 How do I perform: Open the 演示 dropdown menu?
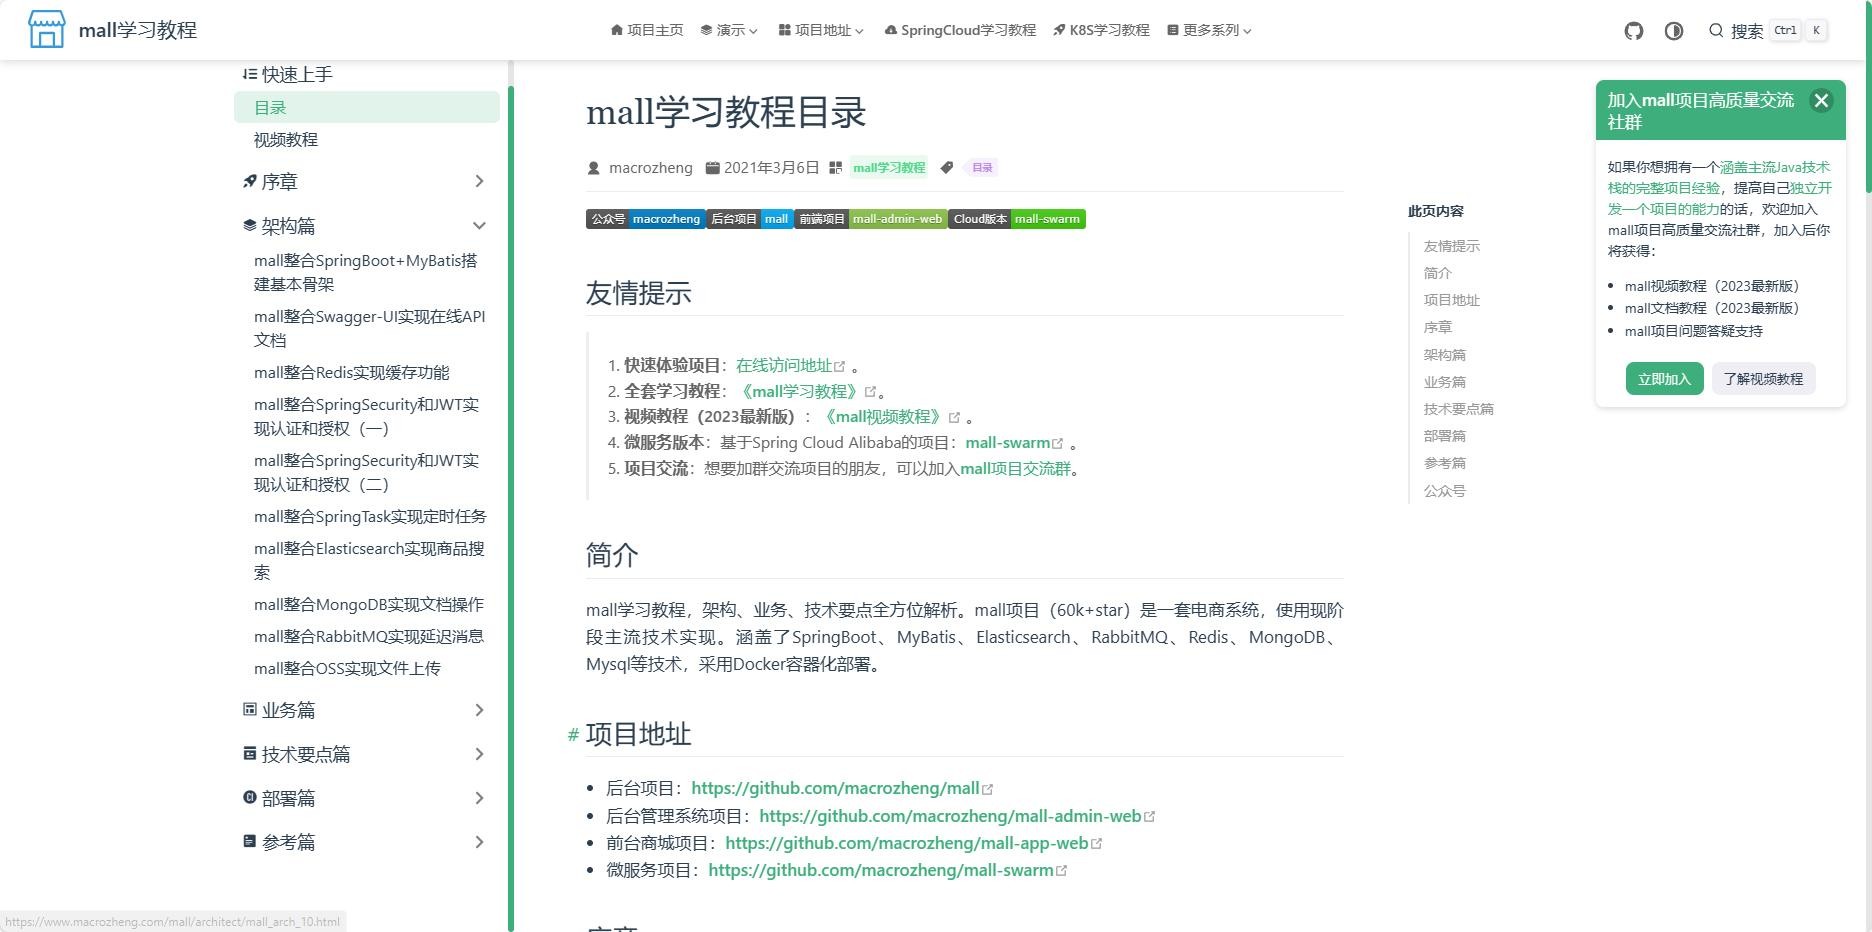tap(729, 30)
